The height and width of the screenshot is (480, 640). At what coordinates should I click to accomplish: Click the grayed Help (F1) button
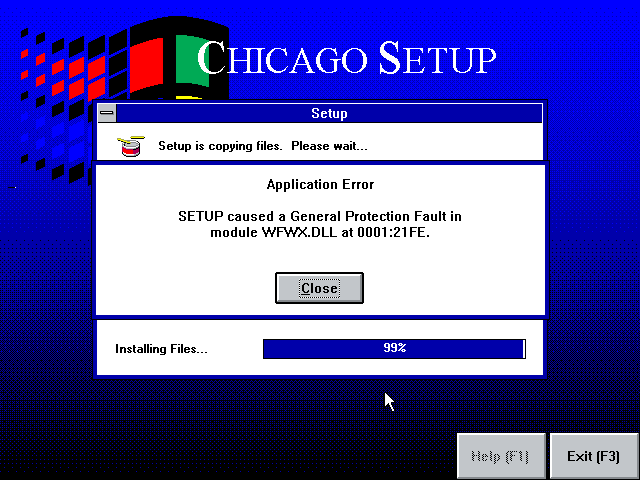coord(501,456)
